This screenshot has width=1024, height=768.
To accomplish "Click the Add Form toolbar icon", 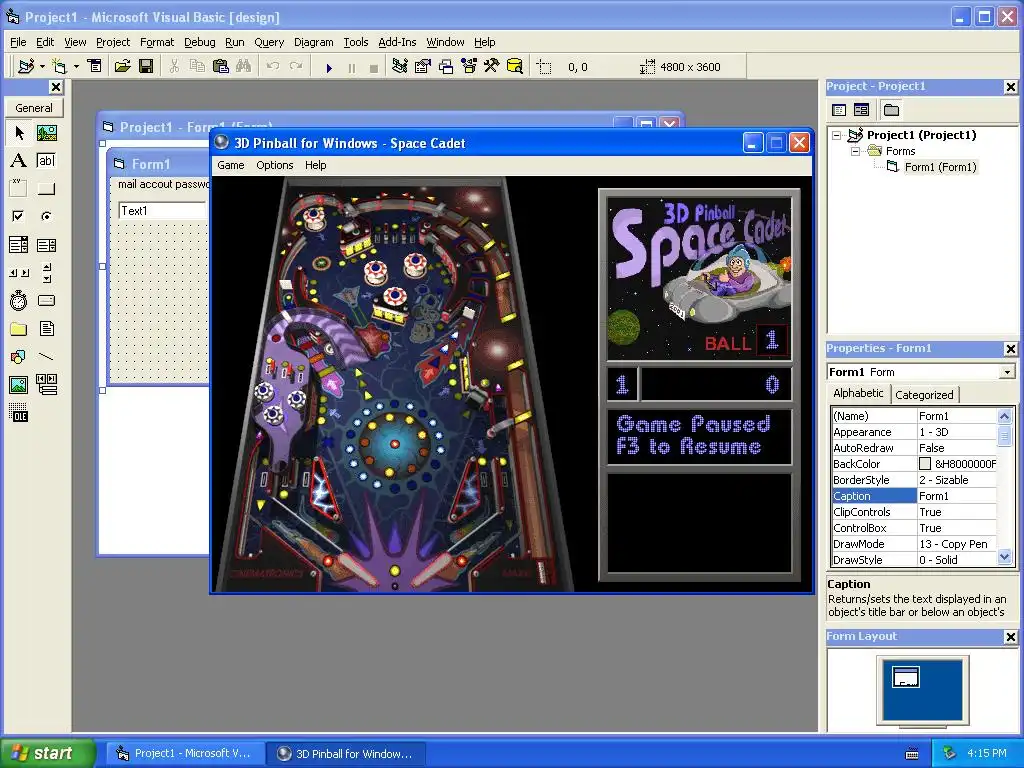I will [59, 66].
